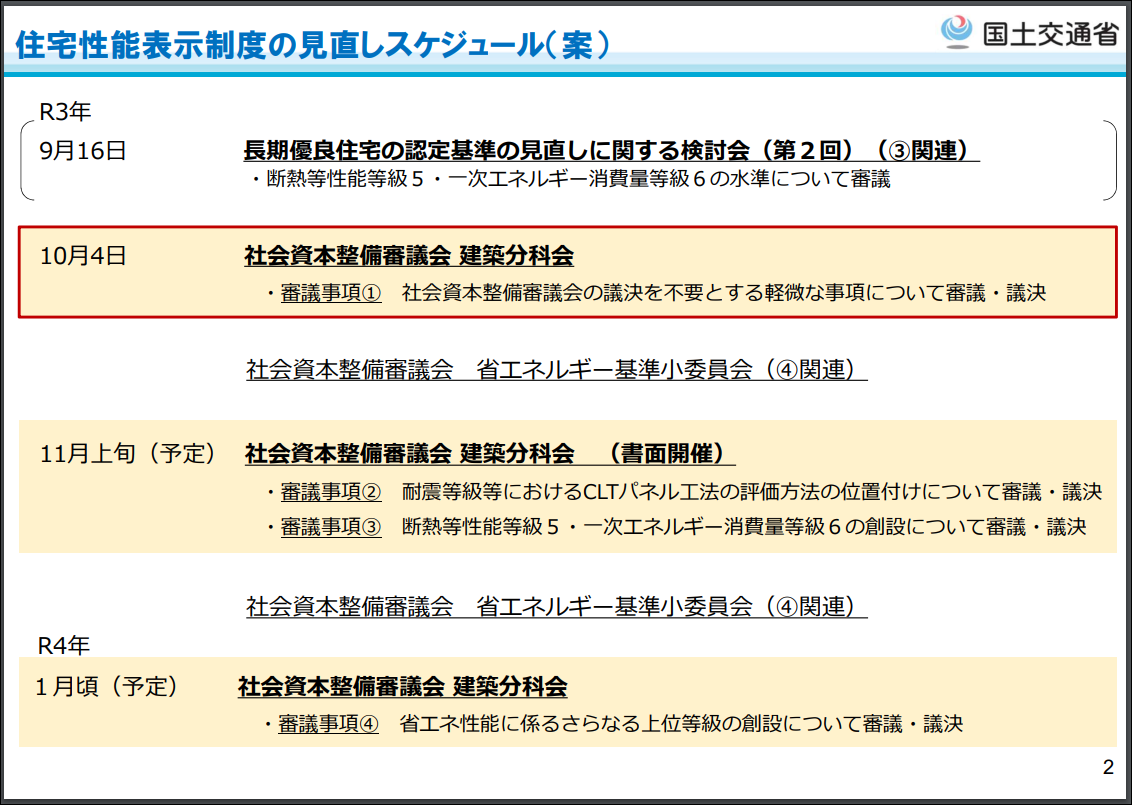Image resolution: width=1132 pixels, height=805 pixels.
Task: Click the 長期優良住宅の認定基準の見直しに関する検討会 heading
Action: (611, 150)
